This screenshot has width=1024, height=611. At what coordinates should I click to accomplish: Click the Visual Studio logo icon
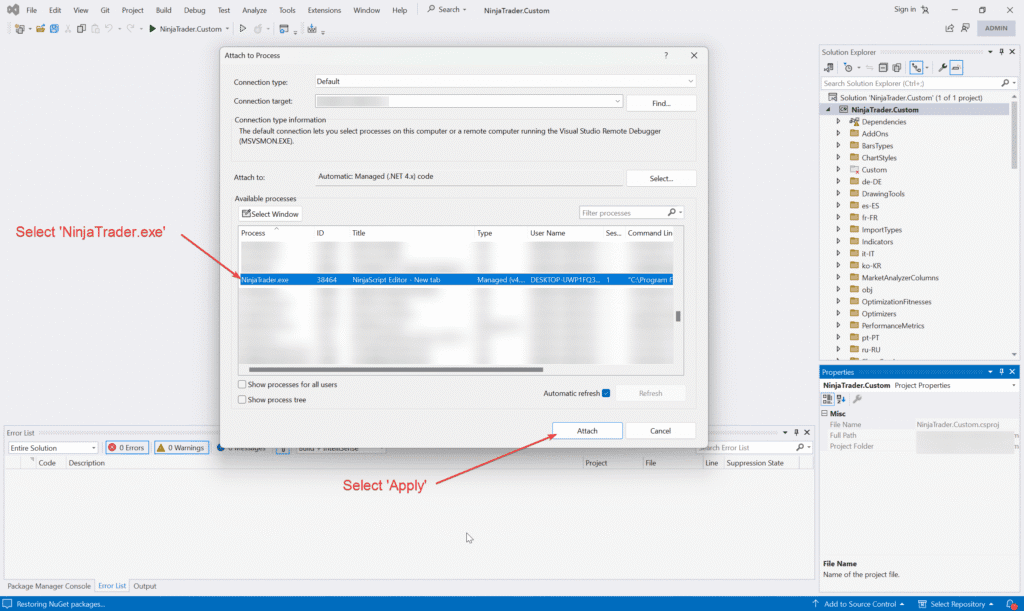[13, 10]
